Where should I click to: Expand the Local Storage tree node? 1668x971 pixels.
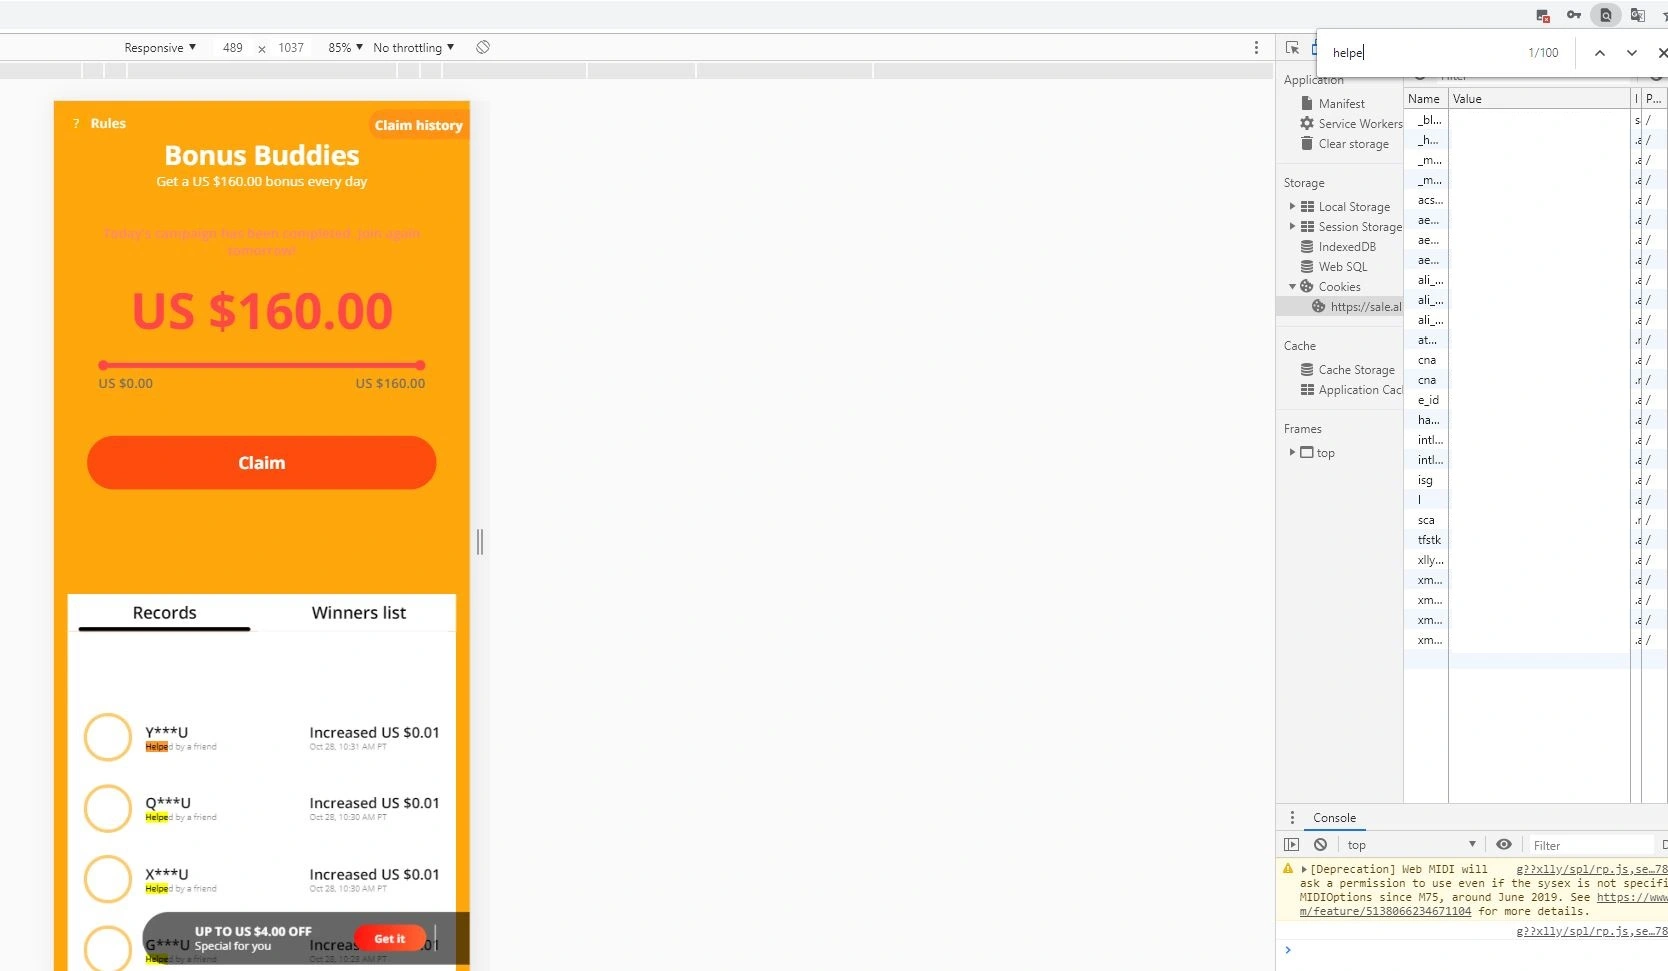[1292, 206]
